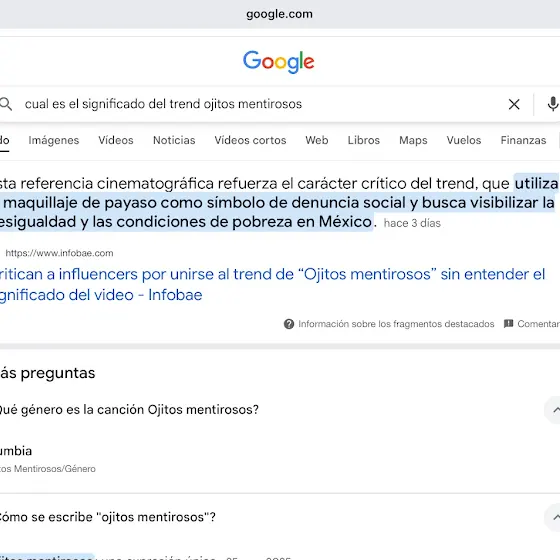The image size is (560, 560).
Task: Click the google.com address bar
Action: (x=280, y=14)
